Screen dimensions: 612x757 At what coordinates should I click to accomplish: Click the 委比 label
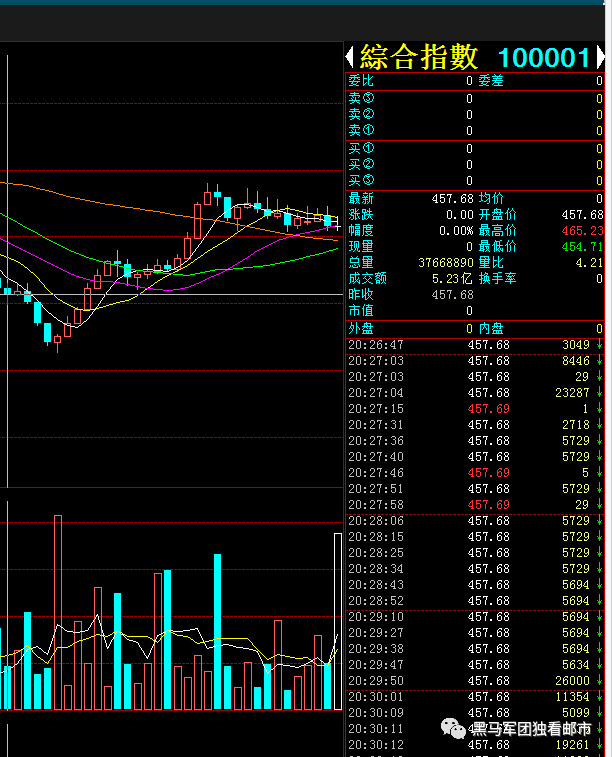click(361, 81)
